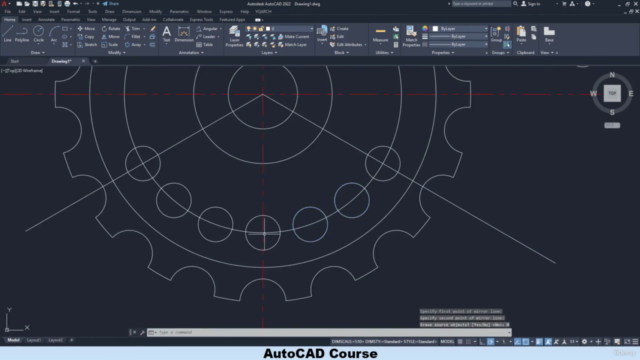Select the Polyline tool
This screenshot has width=640, height=360.
22,34
